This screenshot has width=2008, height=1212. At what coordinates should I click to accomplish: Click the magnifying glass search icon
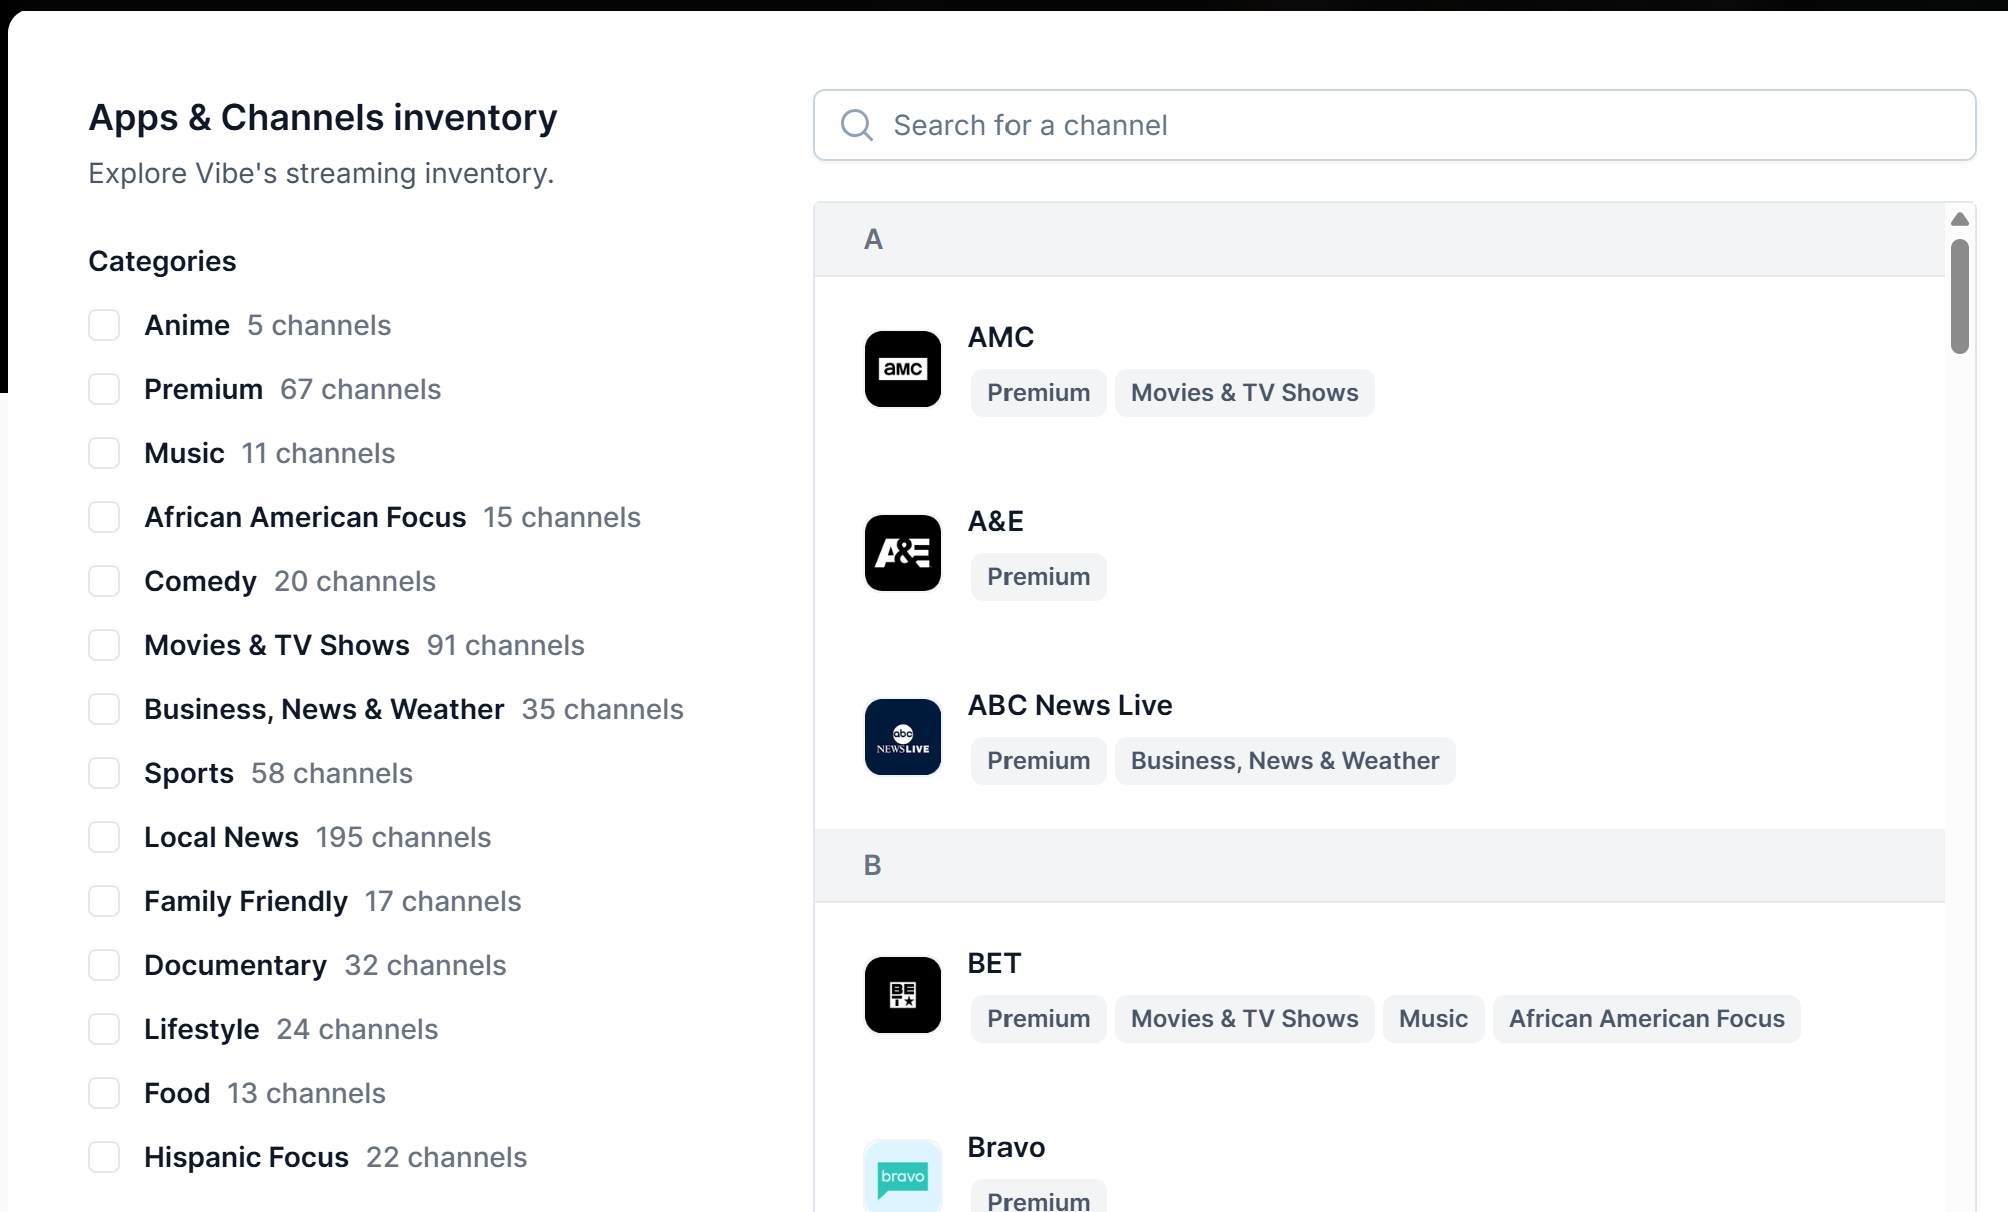coord(857,125)
